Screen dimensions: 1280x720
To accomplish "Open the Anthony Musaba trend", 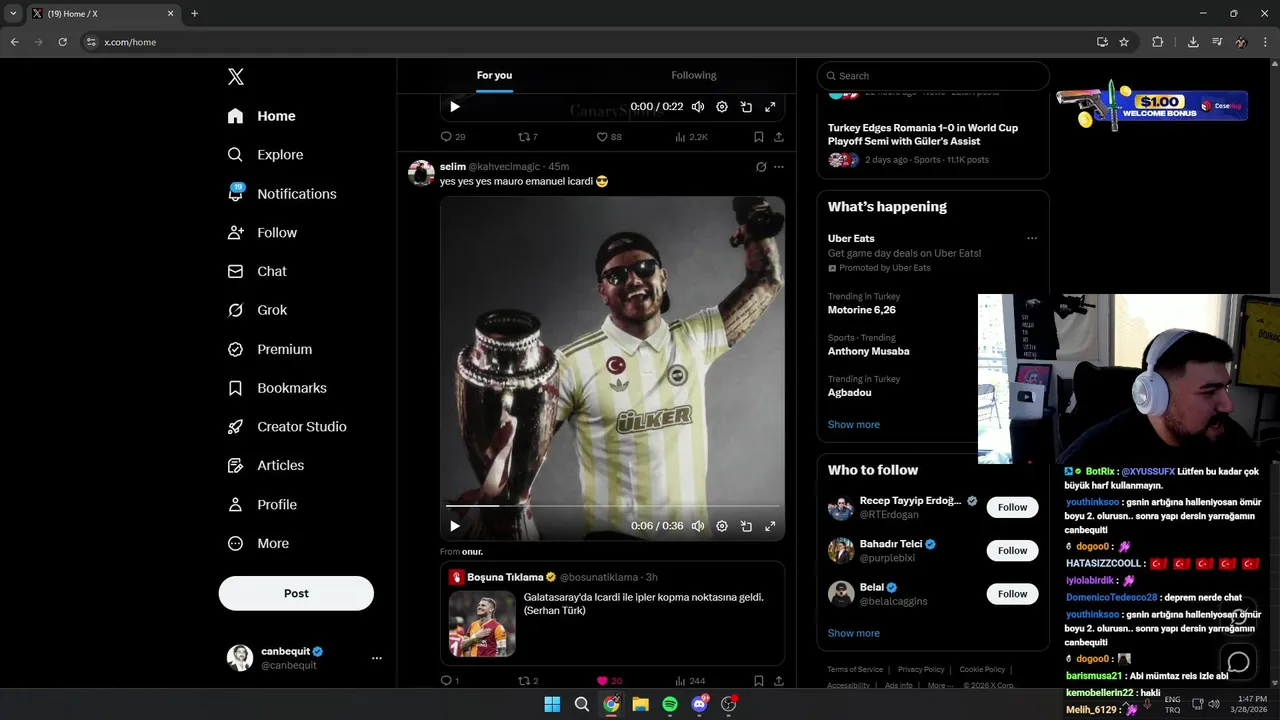I will pos(869,351).
